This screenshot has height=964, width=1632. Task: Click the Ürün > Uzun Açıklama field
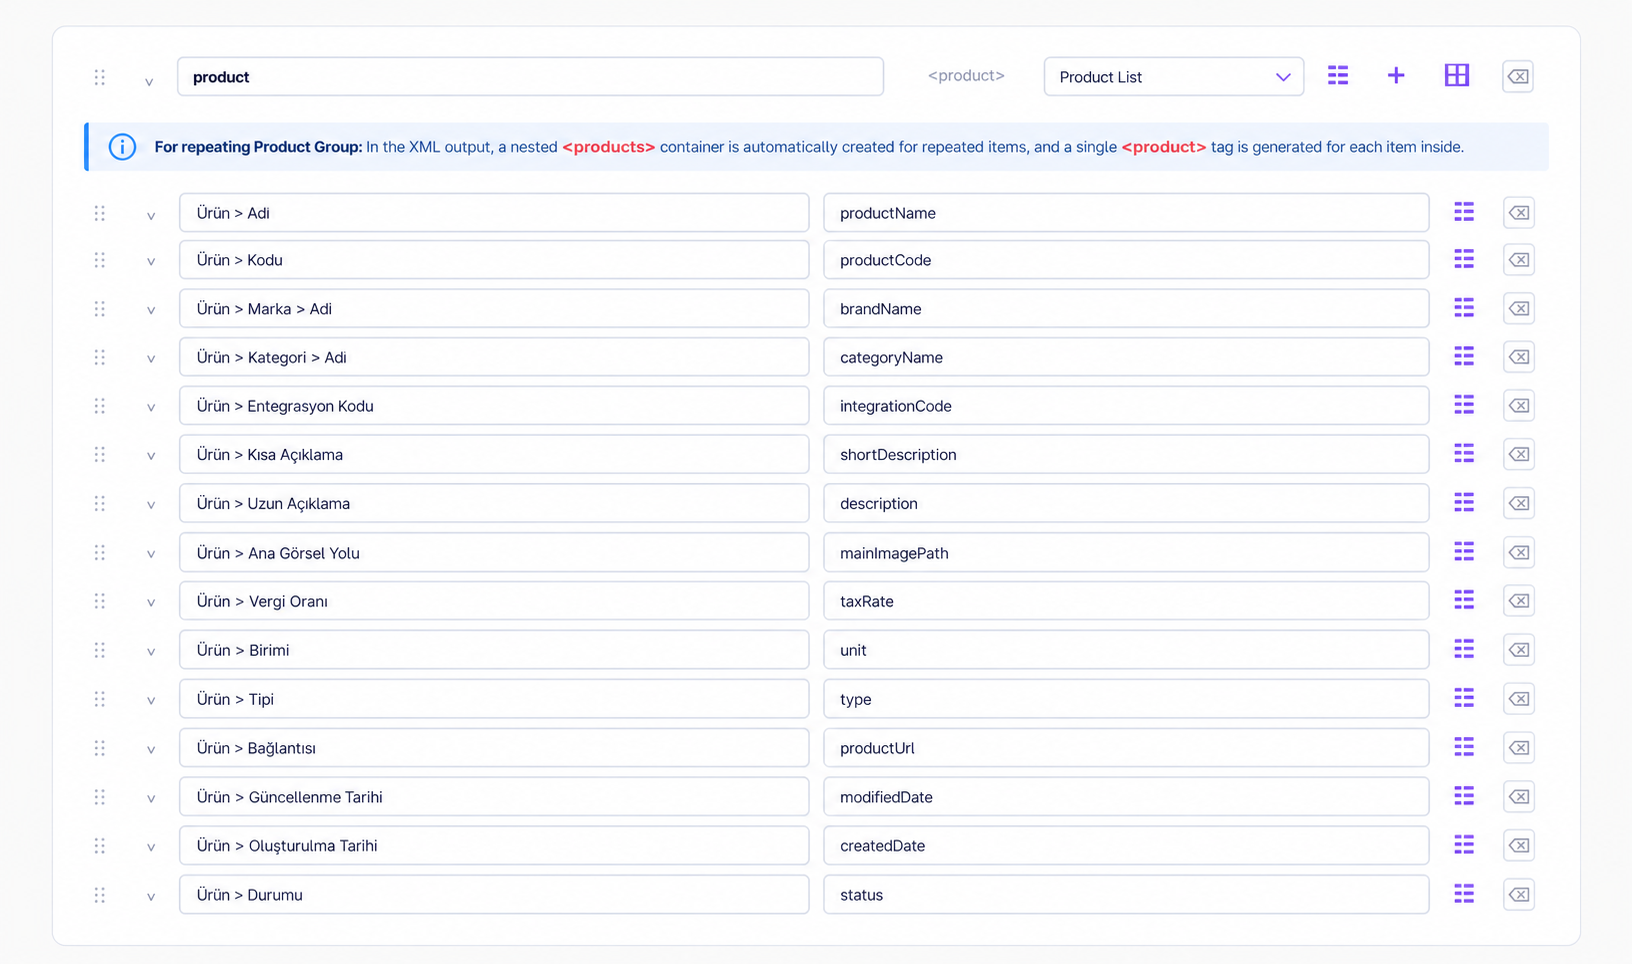click(x=494, y=503)
